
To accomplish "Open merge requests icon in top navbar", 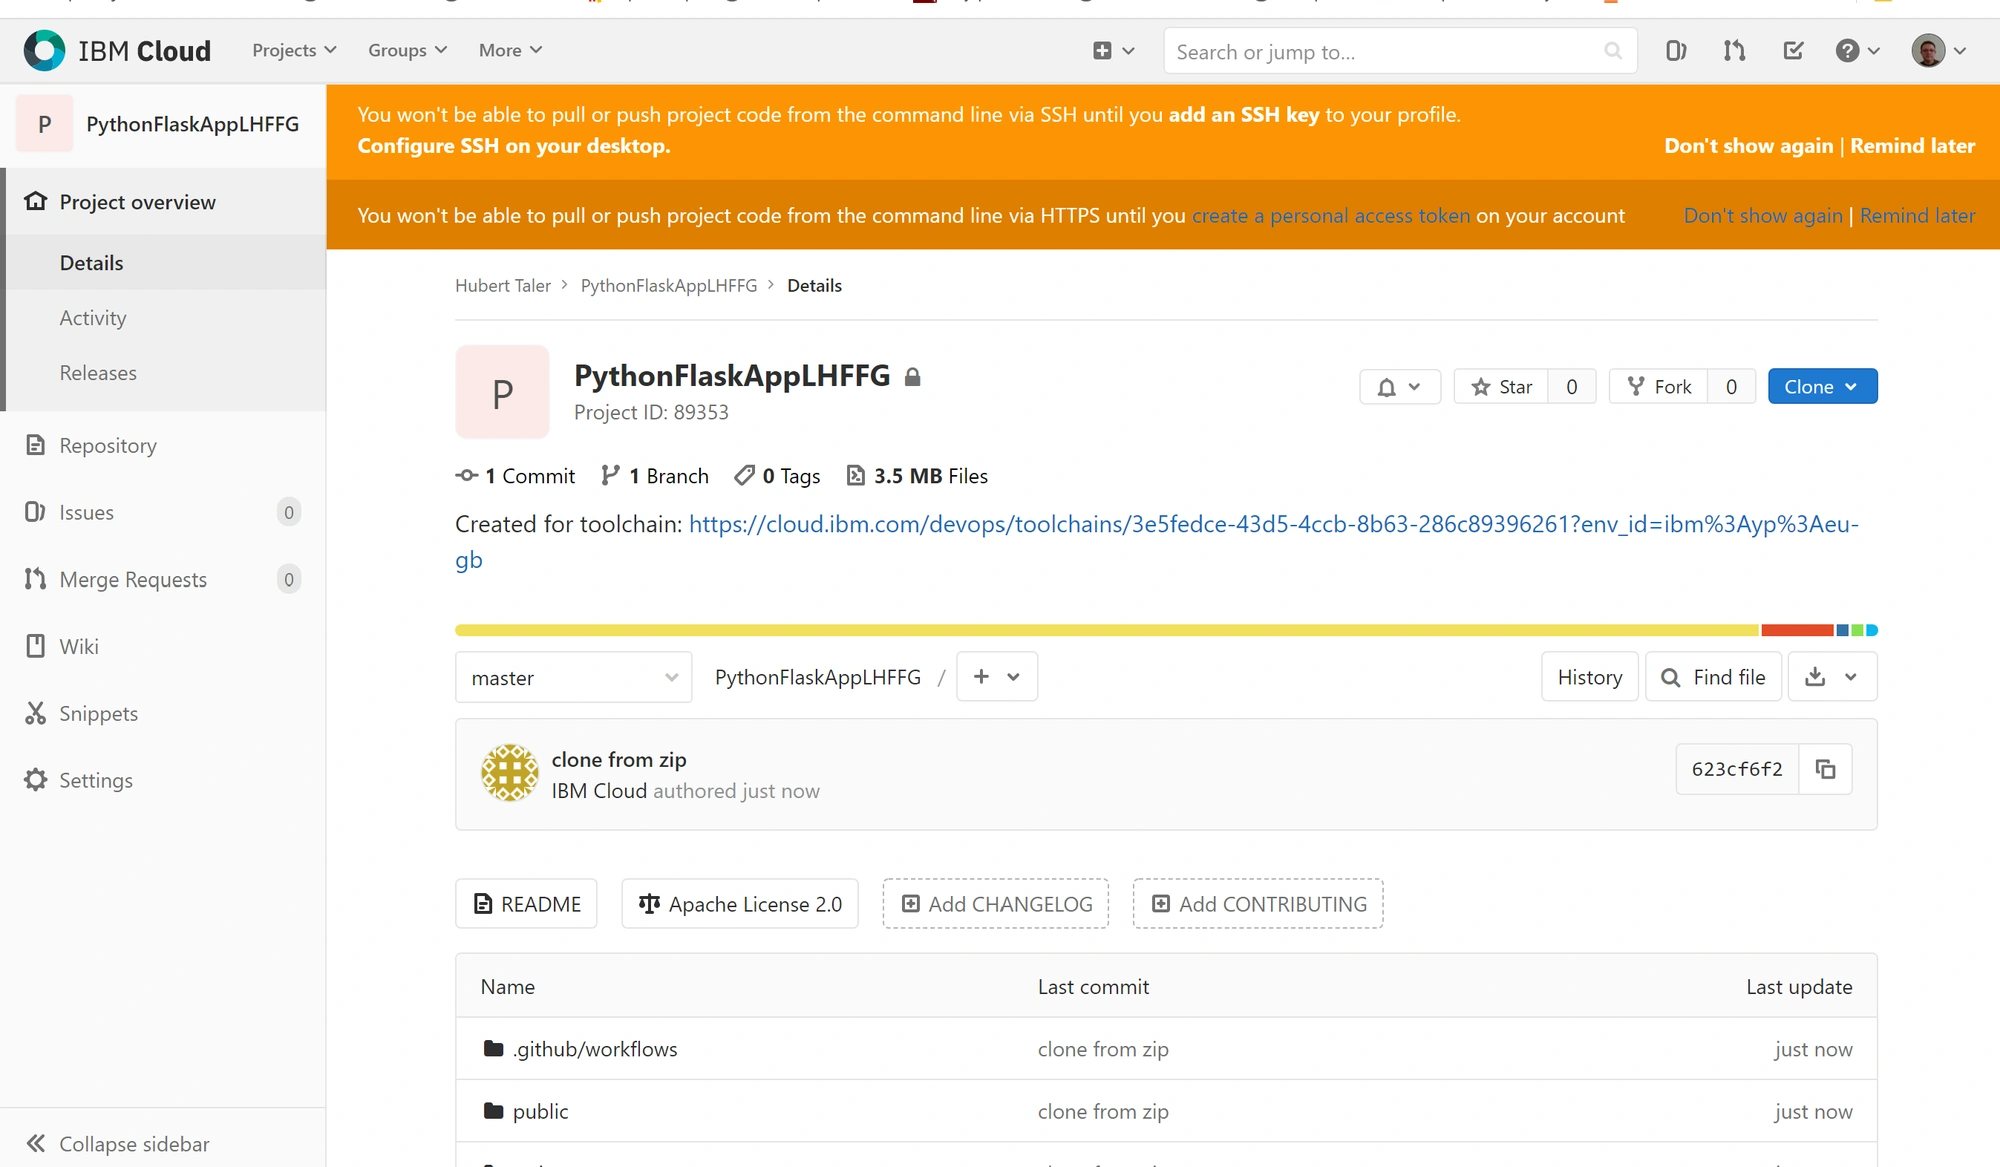I will (1734, 51).
